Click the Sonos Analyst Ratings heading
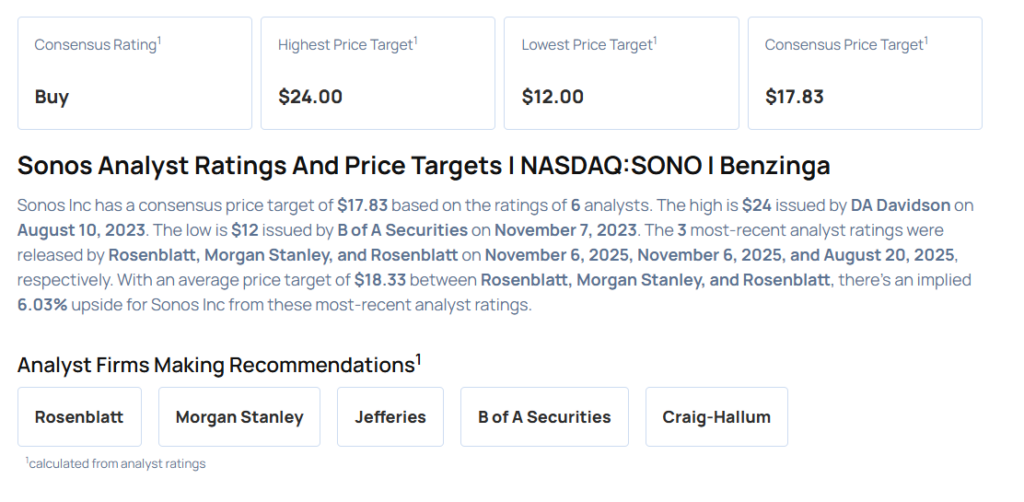Image resolution: width=1024 pixels, height=502 pixels. (x=423, y=165)
